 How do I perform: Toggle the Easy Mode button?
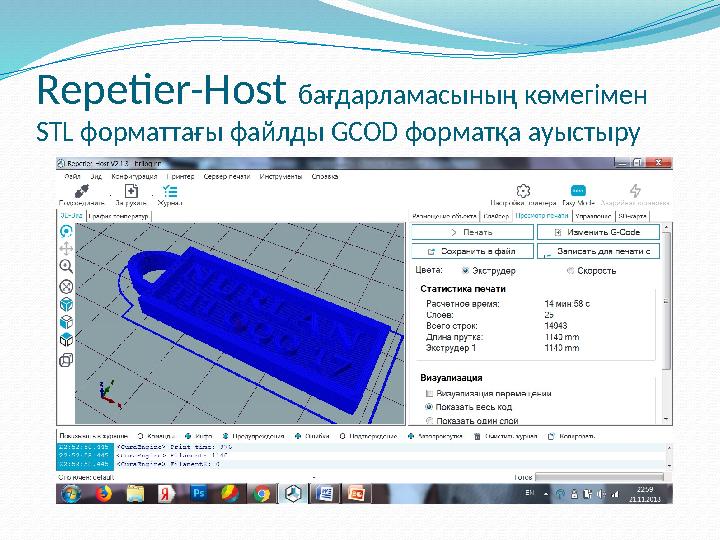[x=578, y=190]
